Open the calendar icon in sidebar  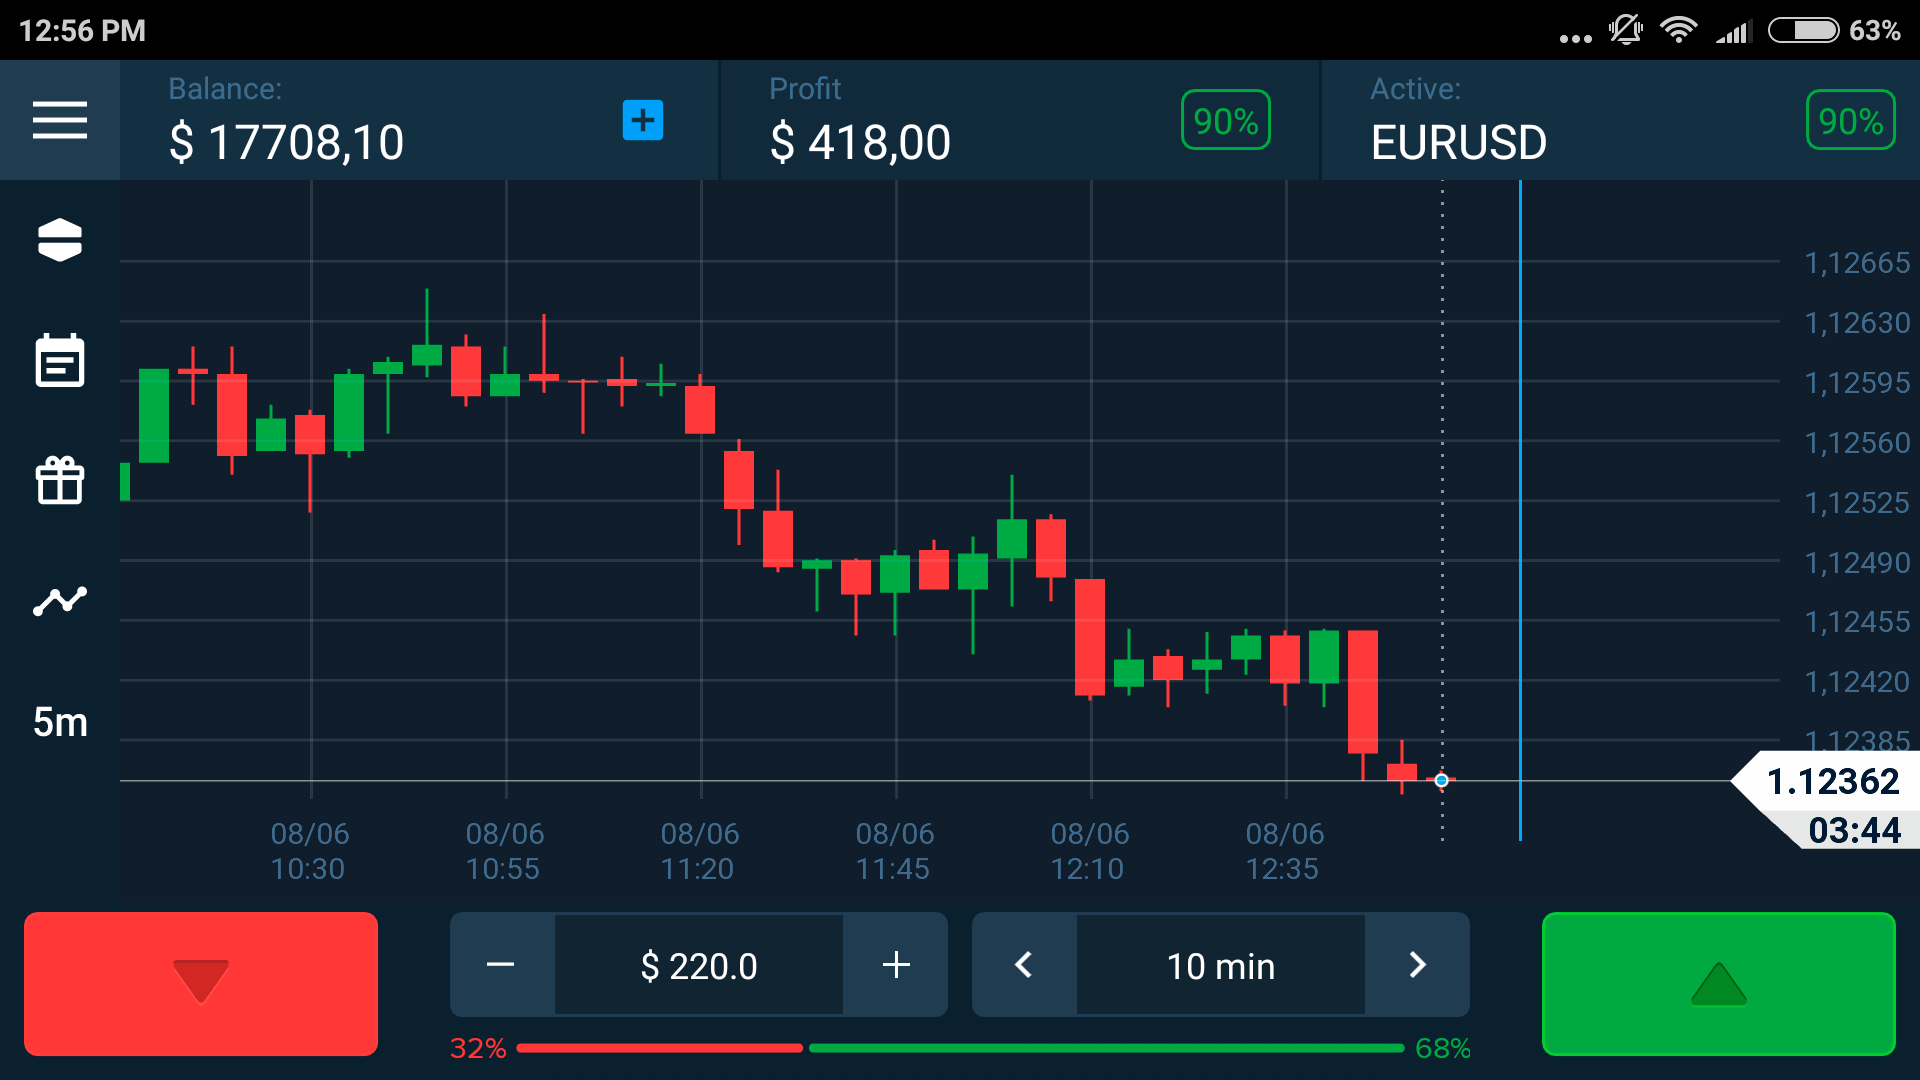pyautogui.click(x=60, y=360)
